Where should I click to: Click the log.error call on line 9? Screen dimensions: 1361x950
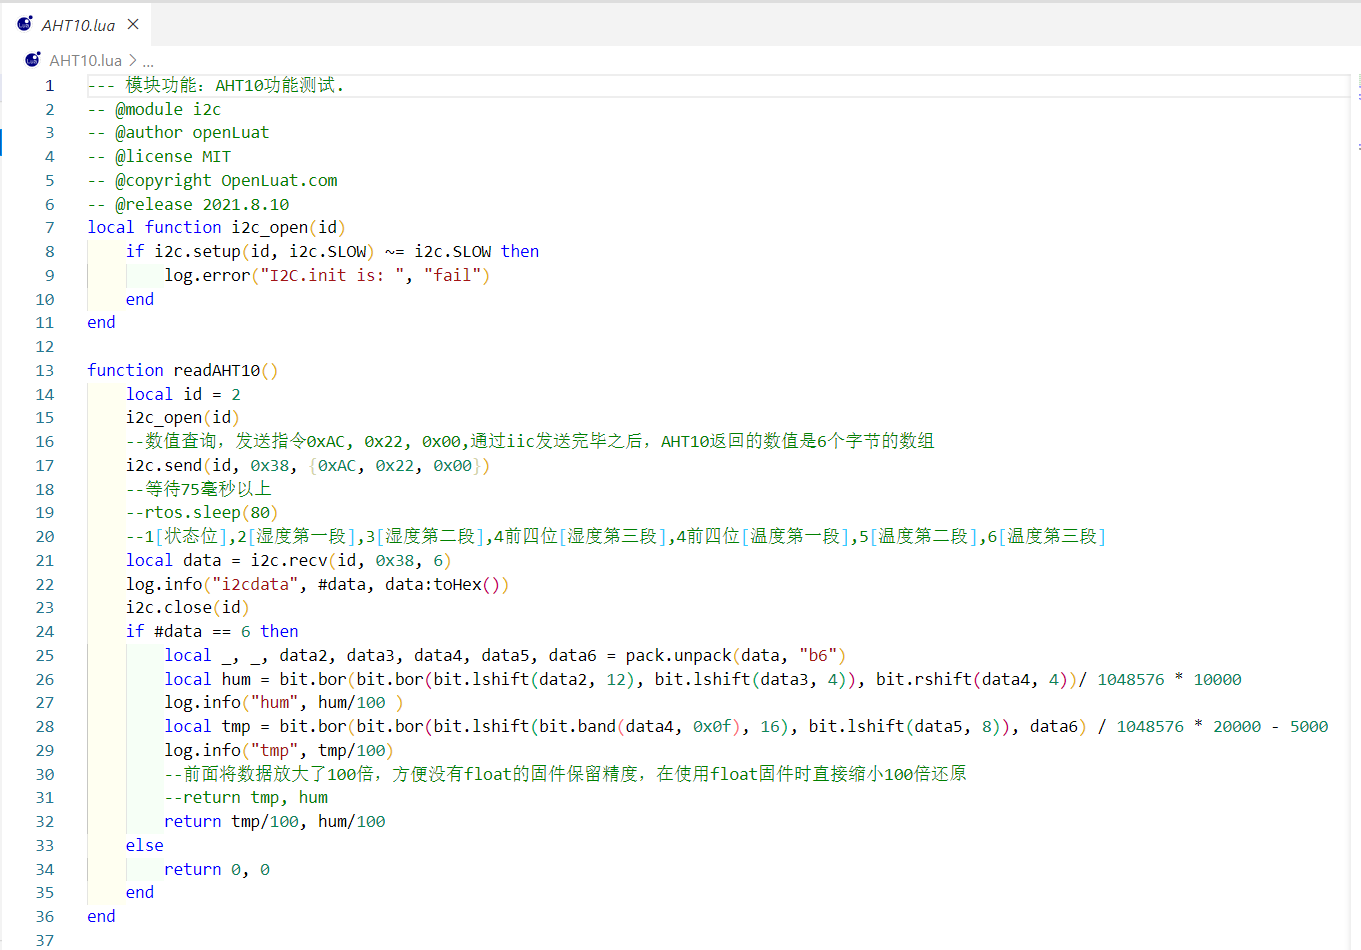(327, 275)
